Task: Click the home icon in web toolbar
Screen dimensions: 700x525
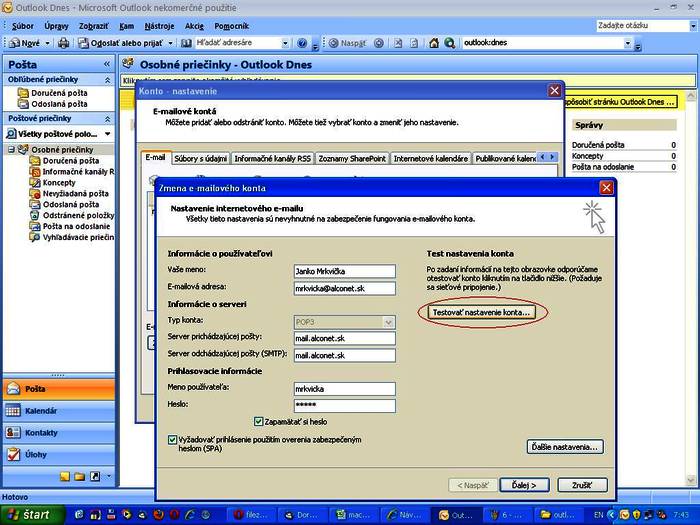Action: click(433, 43)
